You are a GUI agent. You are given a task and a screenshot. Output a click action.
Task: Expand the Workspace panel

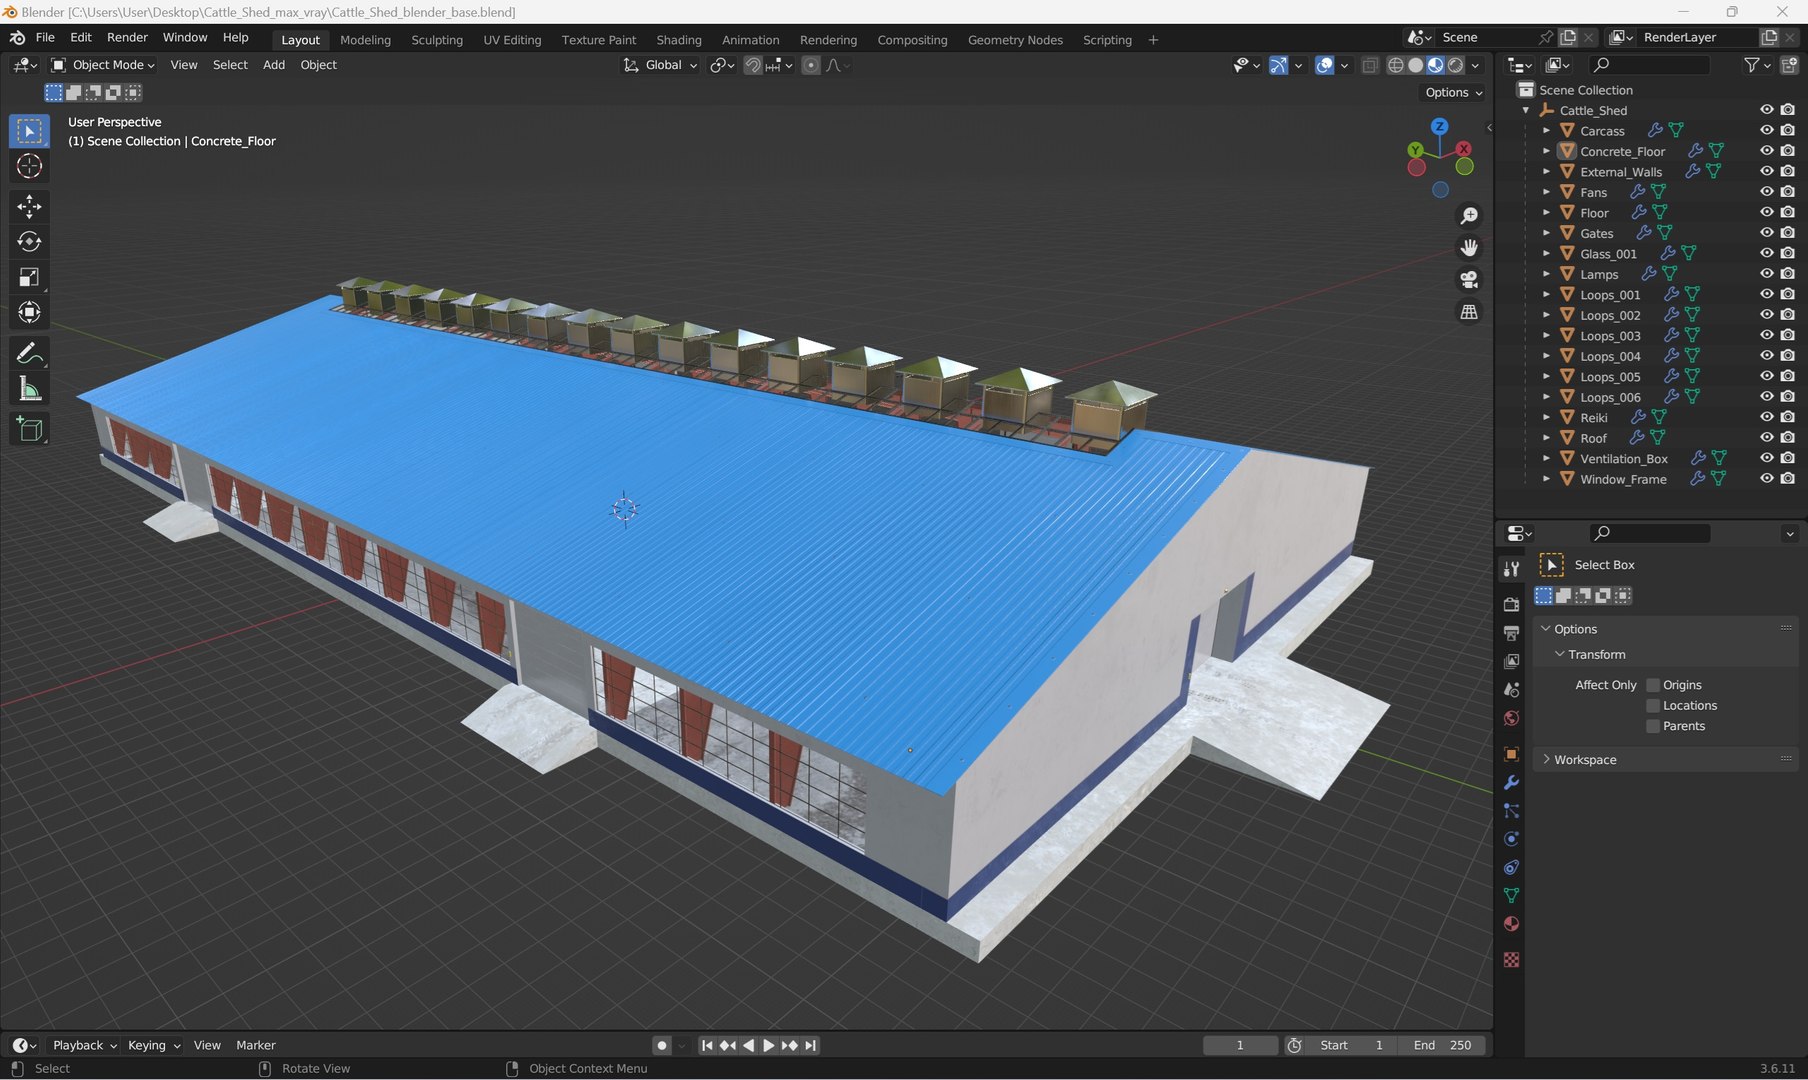[1584, 760]
